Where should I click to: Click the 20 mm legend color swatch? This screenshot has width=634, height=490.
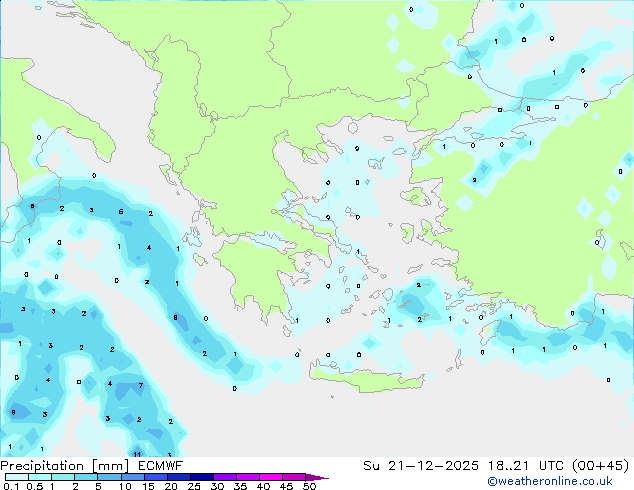pyautogui.click(x=179, y=477)
